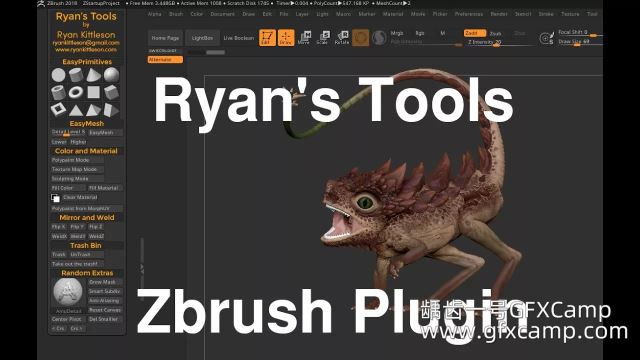This screenshot has height=360, width=640.
Task: Click the brush symmetry circle icon
Action: [x=546, y=38]
